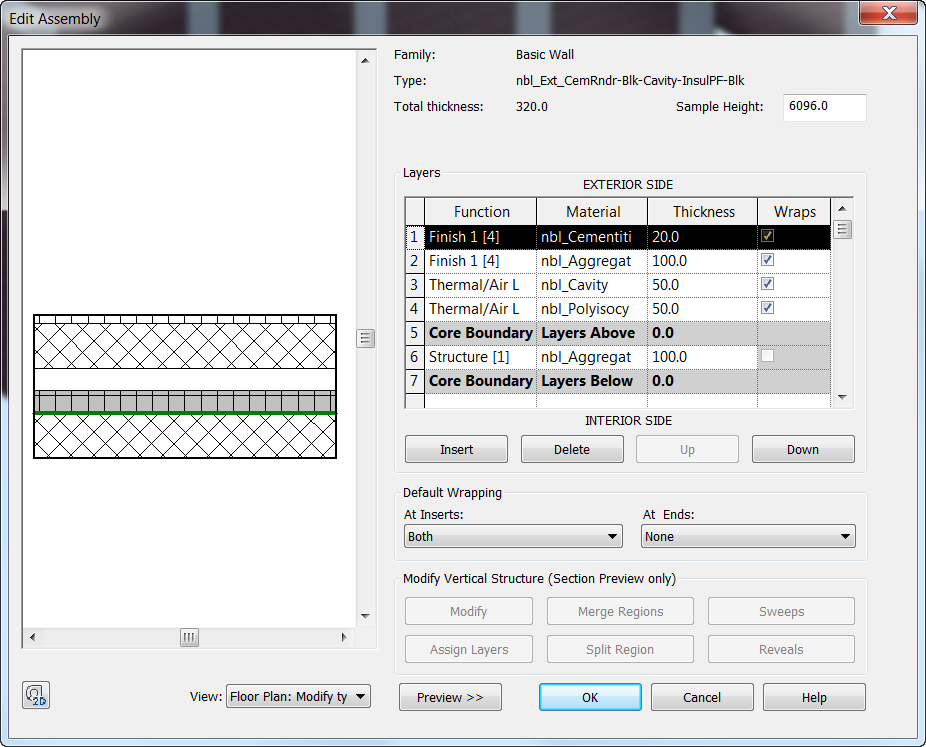Move layer with the Down button
The height and width of the screenshot is (747, 926).
(803, 449)
